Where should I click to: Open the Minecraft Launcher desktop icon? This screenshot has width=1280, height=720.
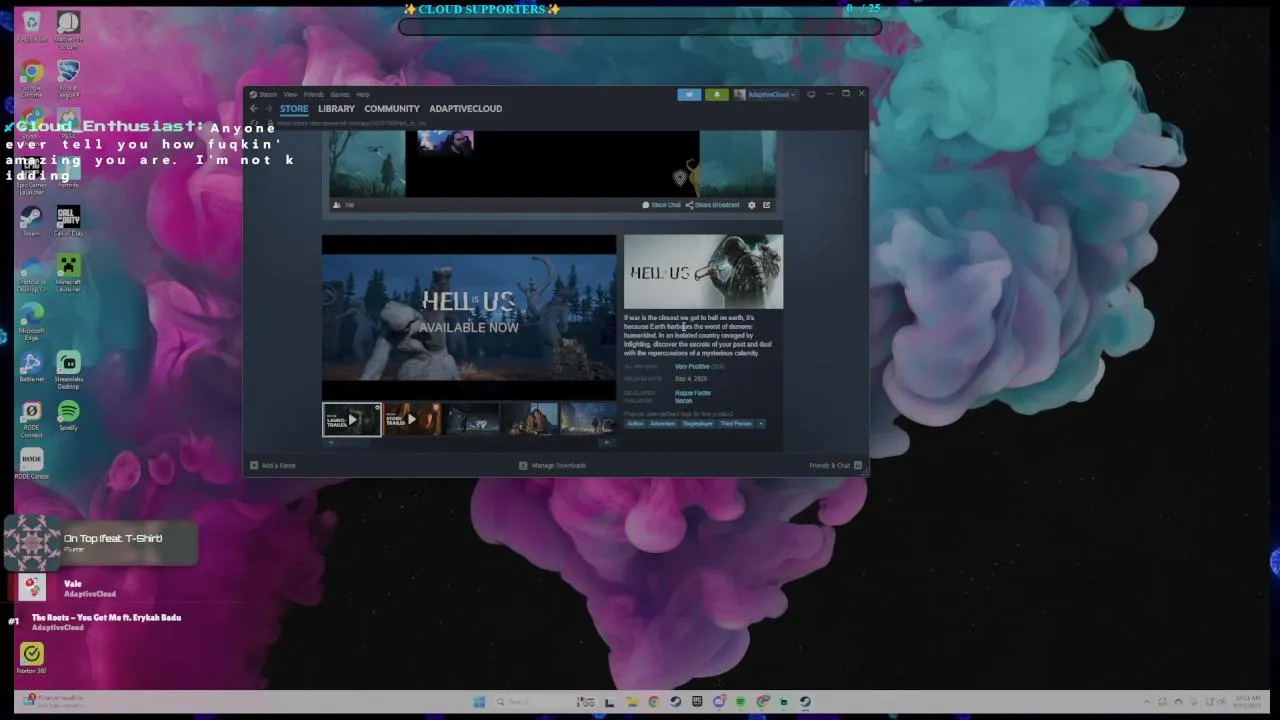coord(68,272)
